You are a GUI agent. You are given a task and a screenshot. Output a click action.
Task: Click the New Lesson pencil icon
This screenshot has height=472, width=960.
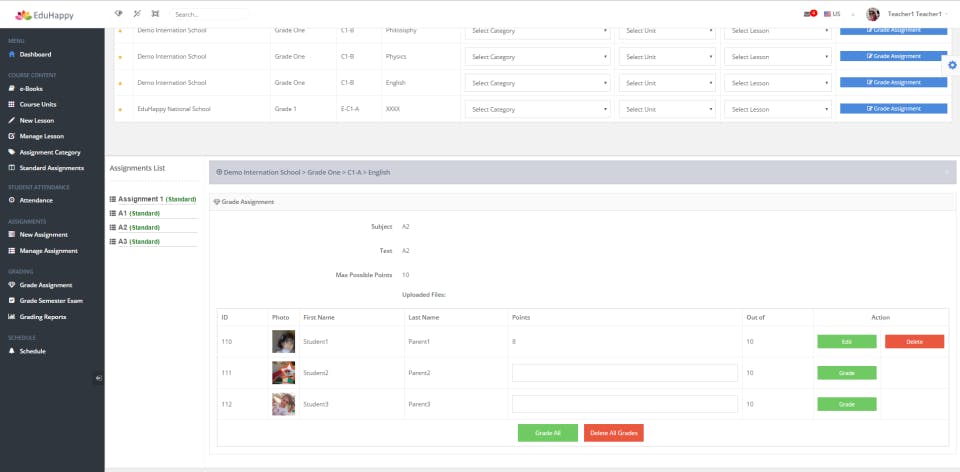12,121
